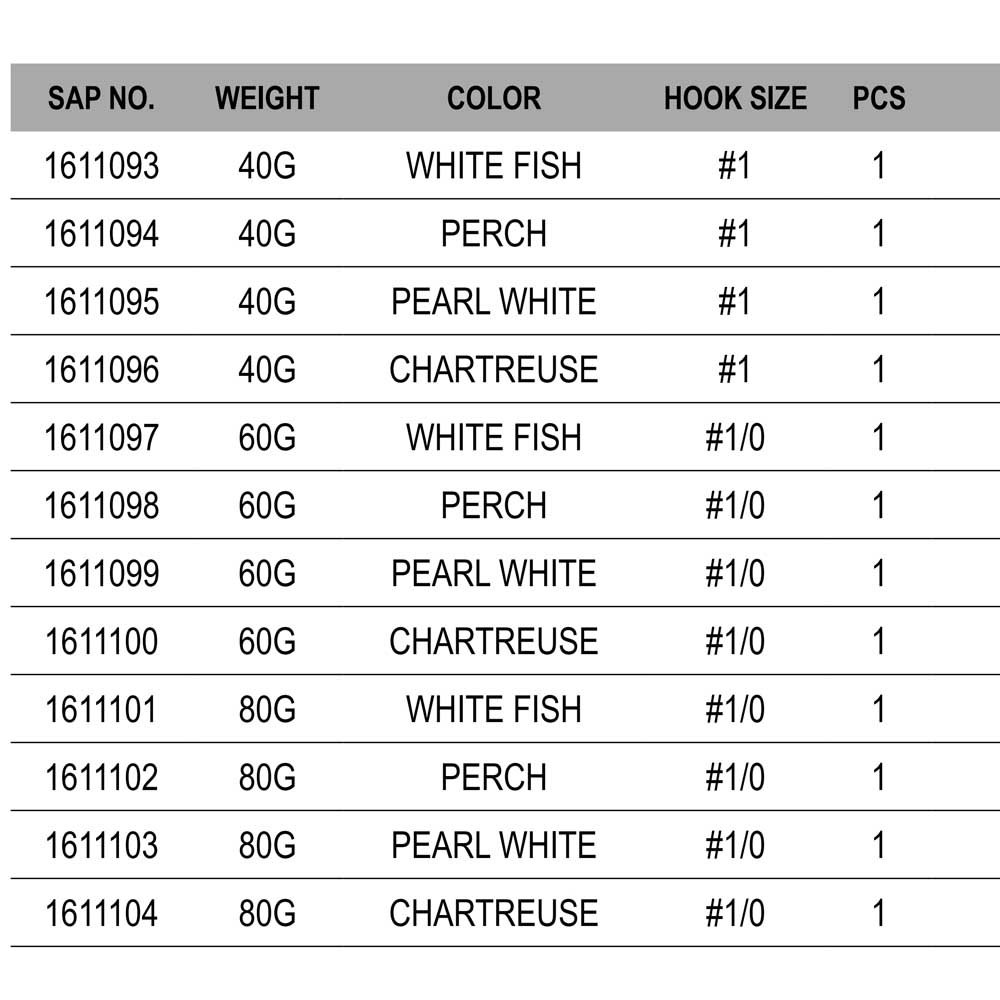Click the #1/0 hook size in row 1611102
This screenshot has height=1000, width=1000.
735,778
